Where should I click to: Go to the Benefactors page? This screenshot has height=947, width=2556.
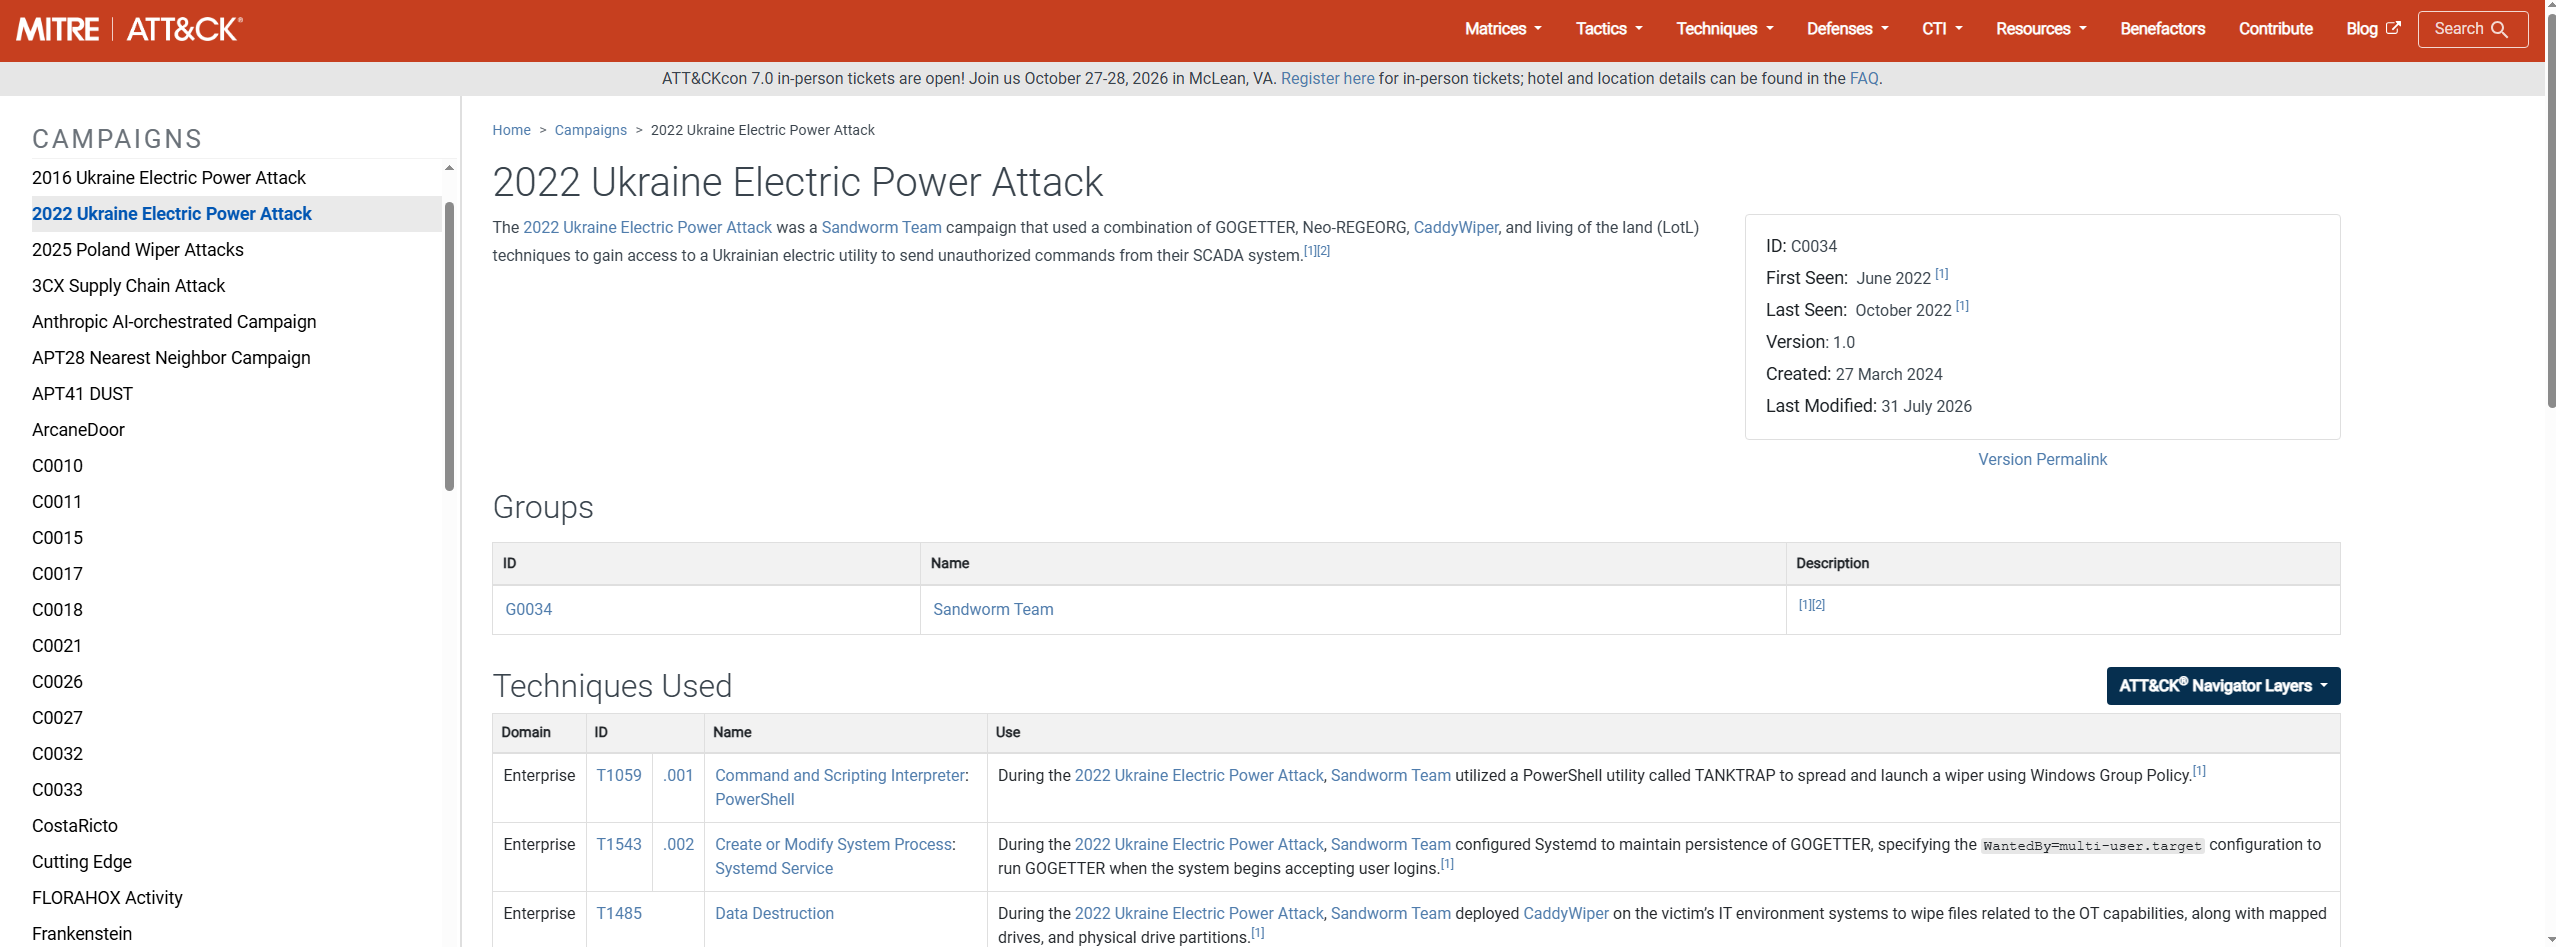[2162, 29]
